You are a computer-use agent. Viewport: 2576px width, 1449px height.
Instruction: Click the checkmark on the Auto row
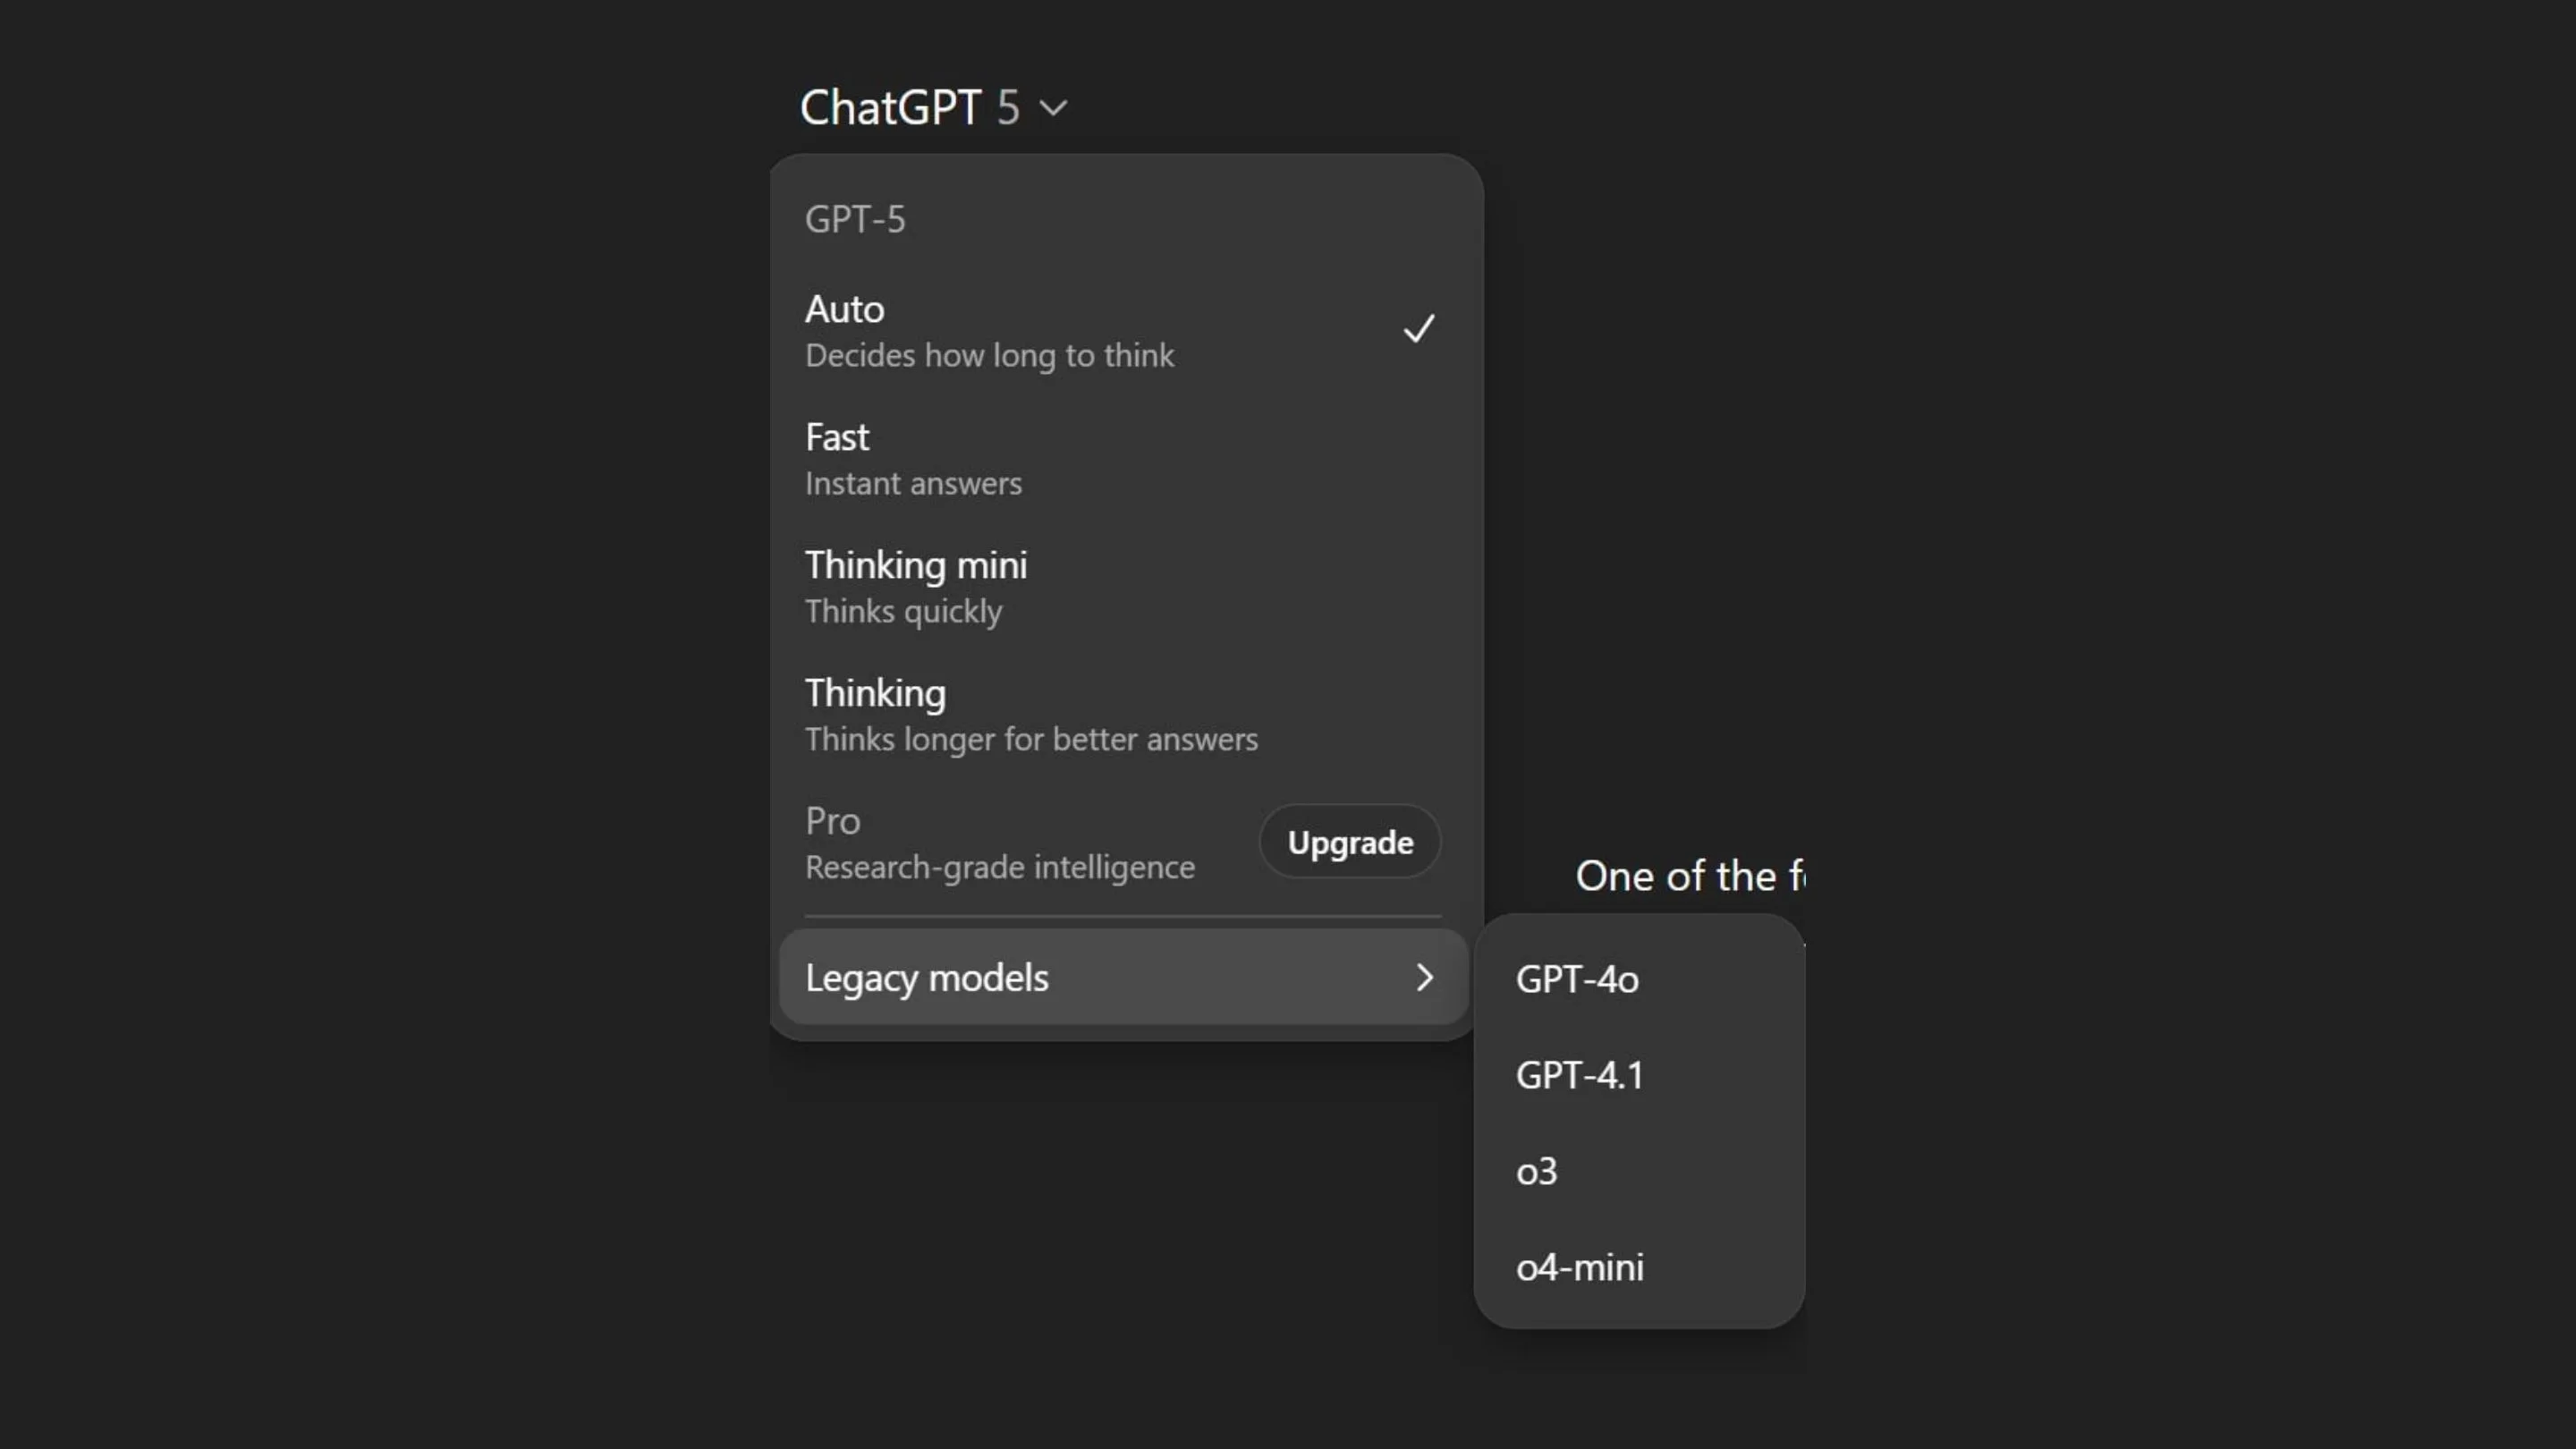(x=1418, y=329)
